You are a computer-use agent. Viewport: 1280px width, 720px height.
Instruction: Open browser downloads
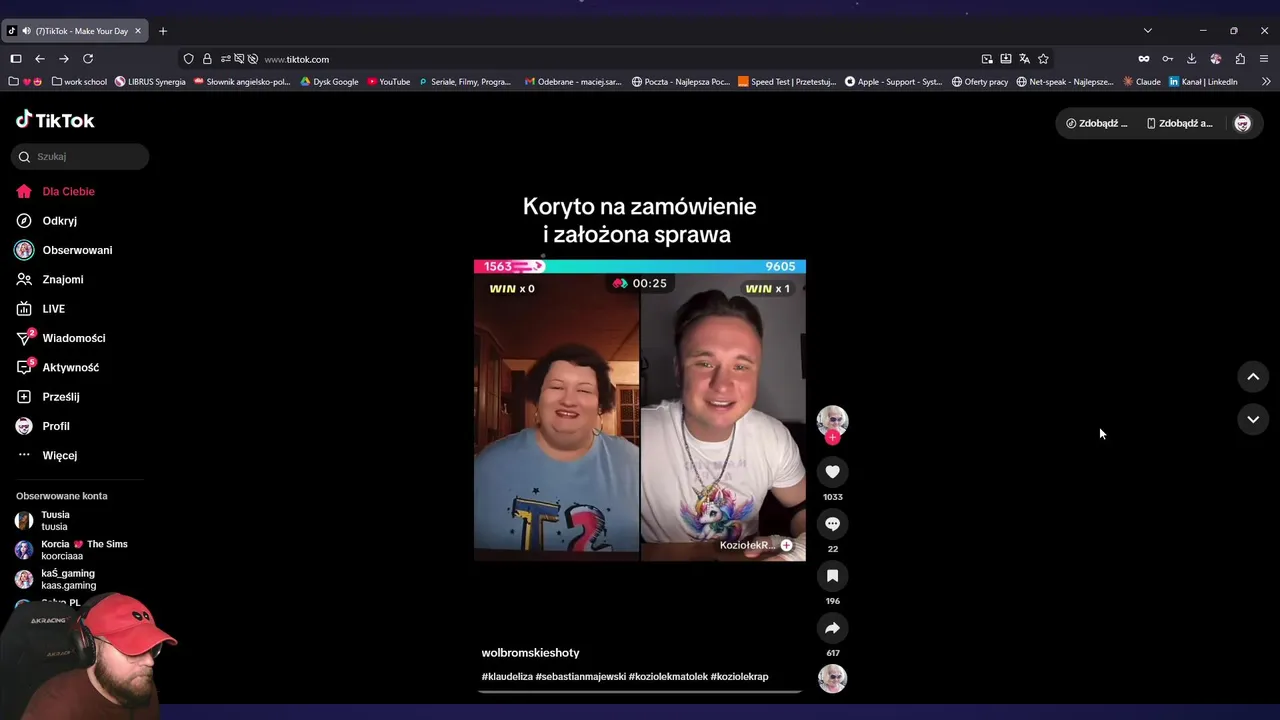click(1191, 59)
